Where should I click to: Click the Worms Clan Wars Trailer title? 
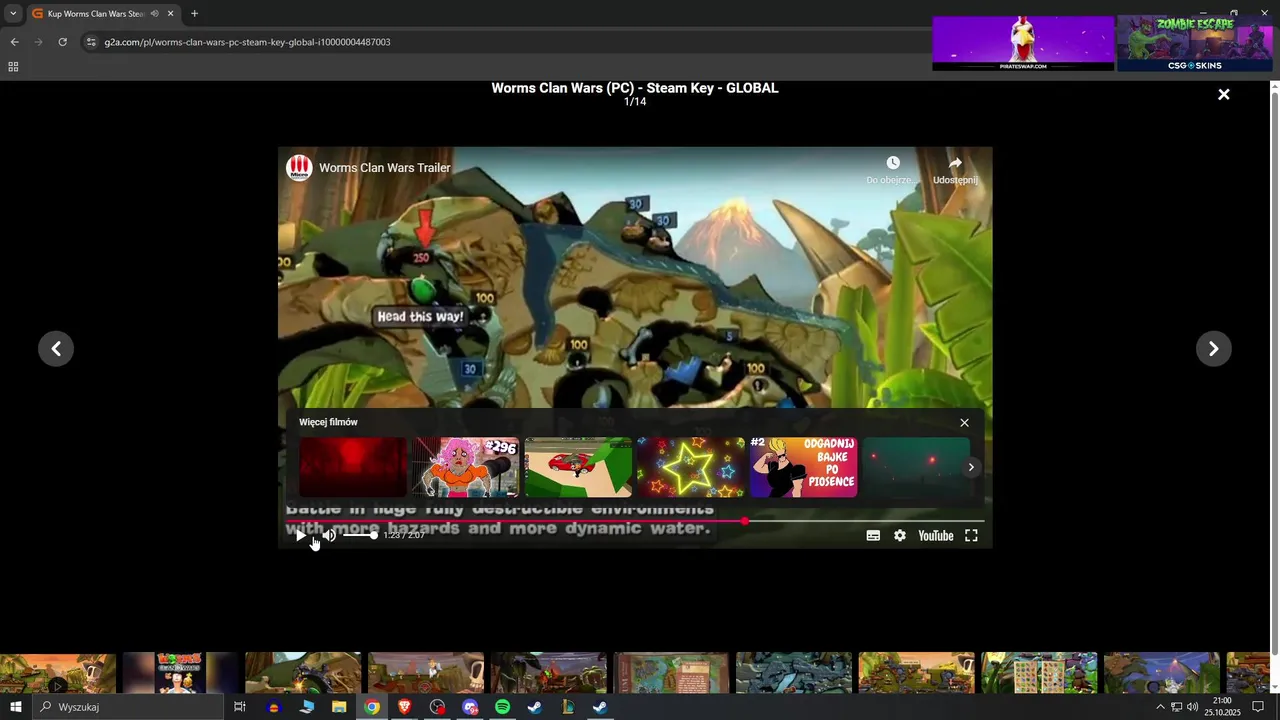pyautogui.click(x=385, y=168)
